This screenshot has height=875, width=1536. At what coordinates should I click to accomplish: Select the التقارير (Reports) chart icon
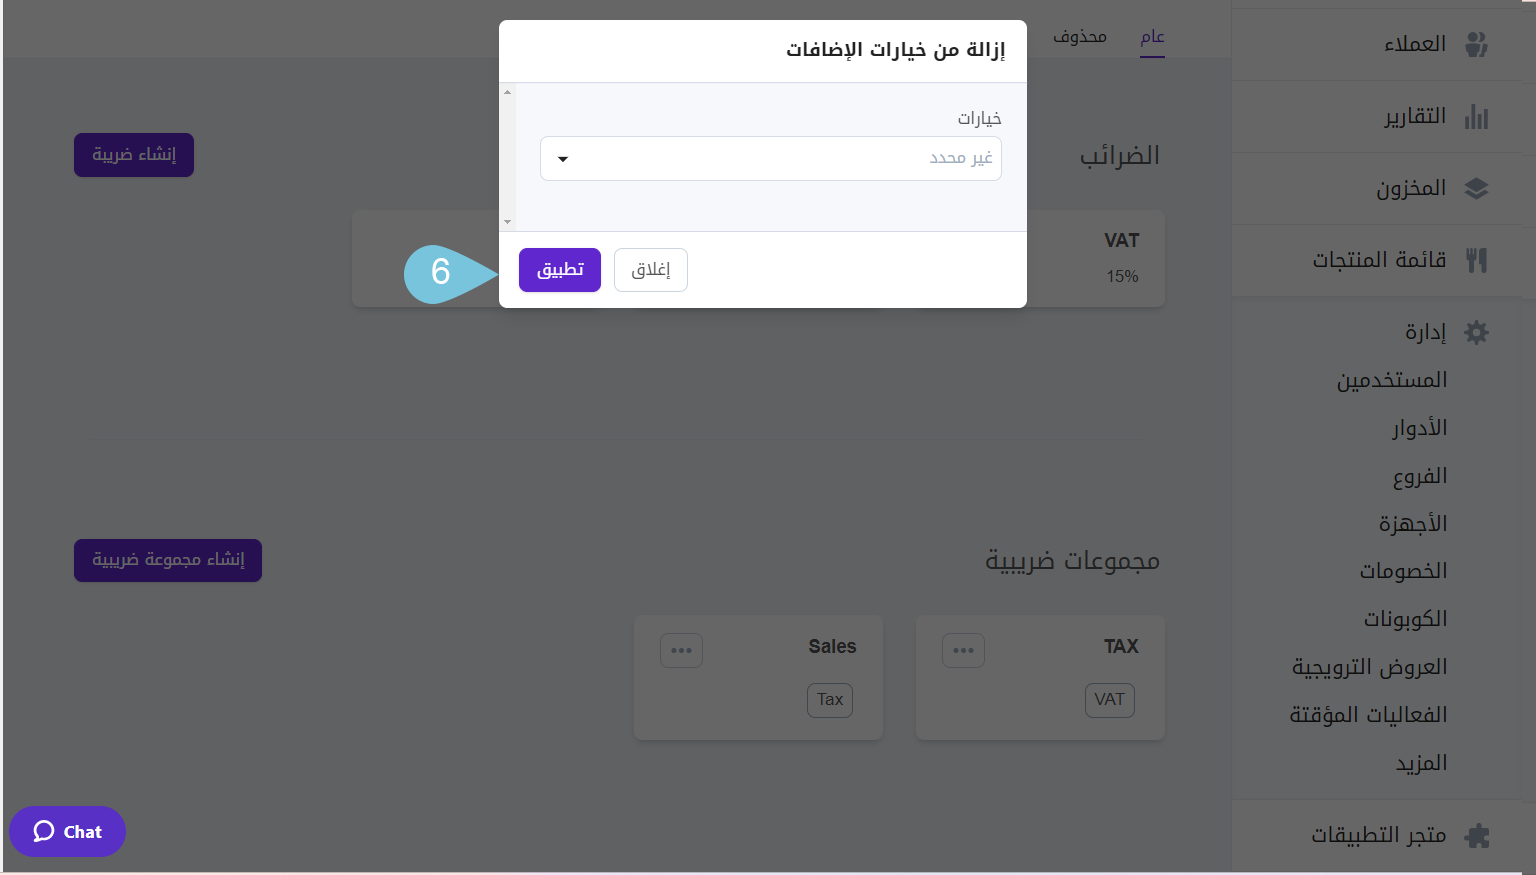click(x=1477, y=115)
